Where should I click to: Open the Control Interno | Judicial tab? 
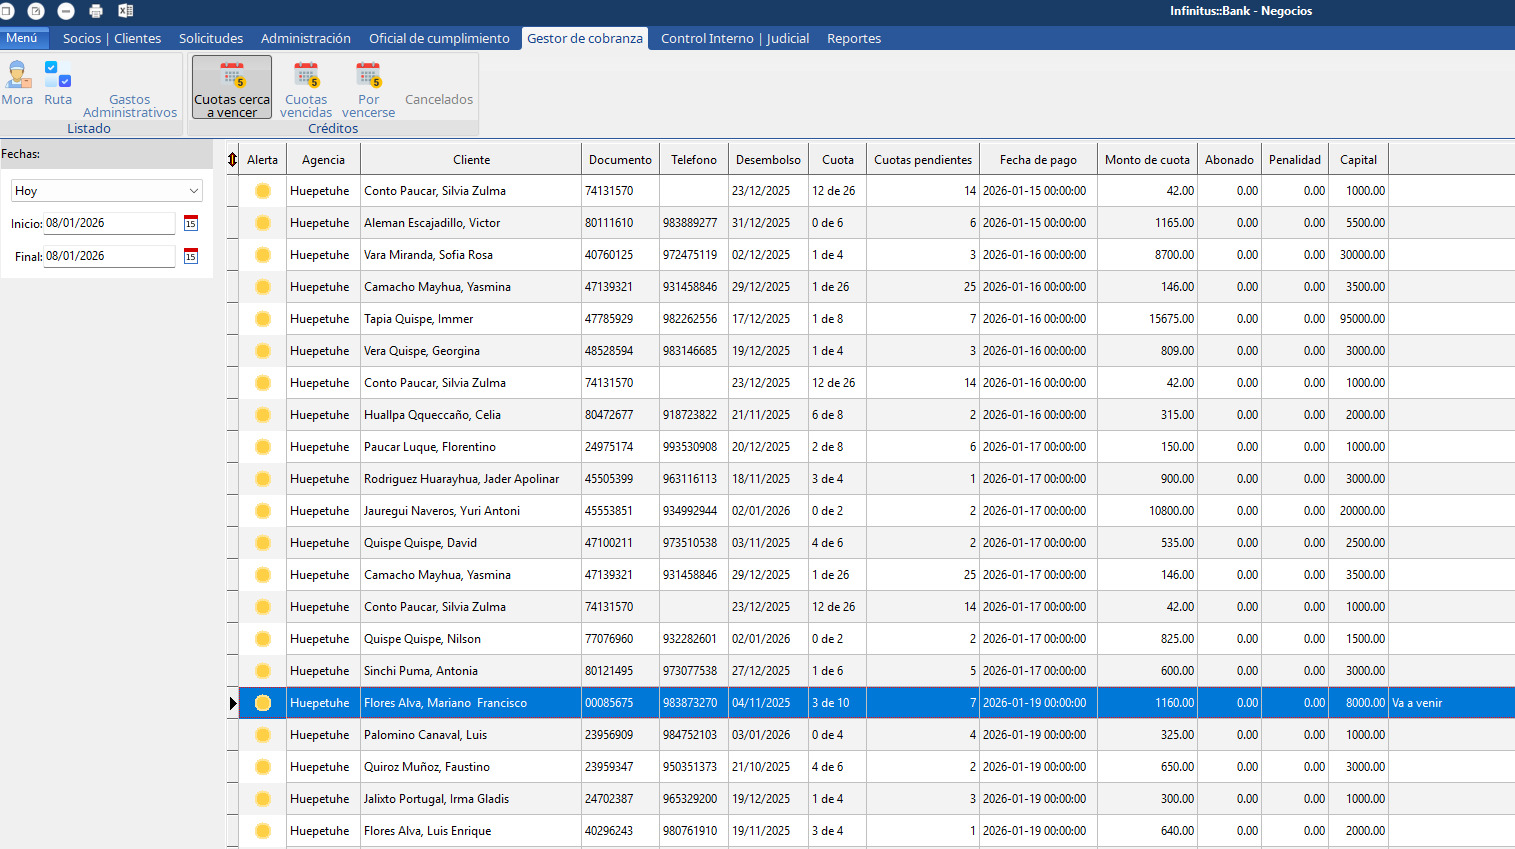pos(735,39)
